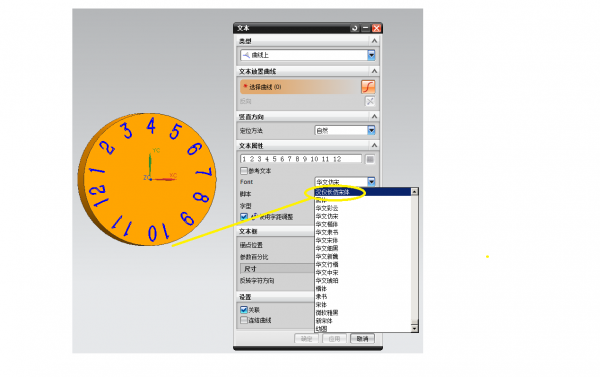Click the YC axis of coordinate triad

coord(150,165)
